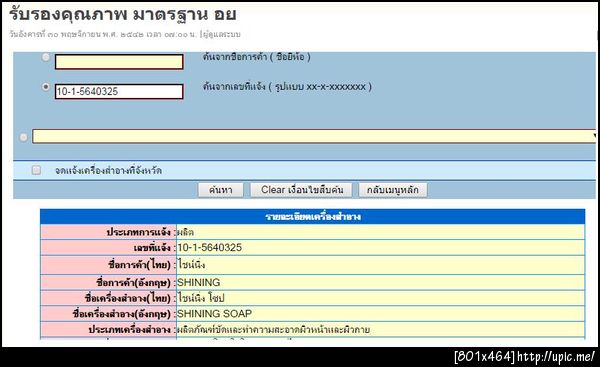The image size is (600, 367).
Task: Click the Thai date and time line in the header
Action: tap(103, 34)
